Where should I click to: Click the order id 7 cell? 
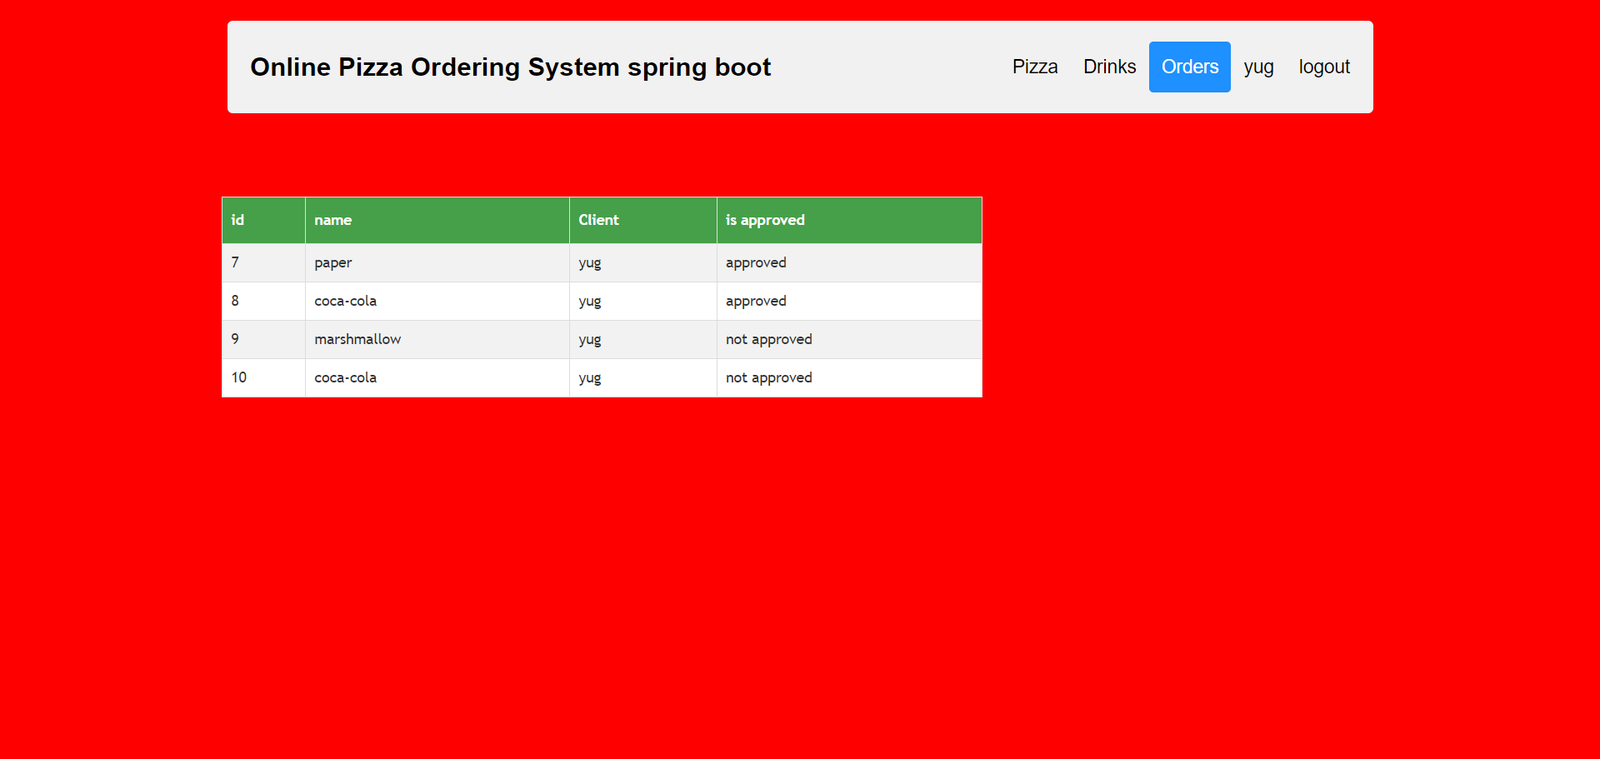point(236,263)
